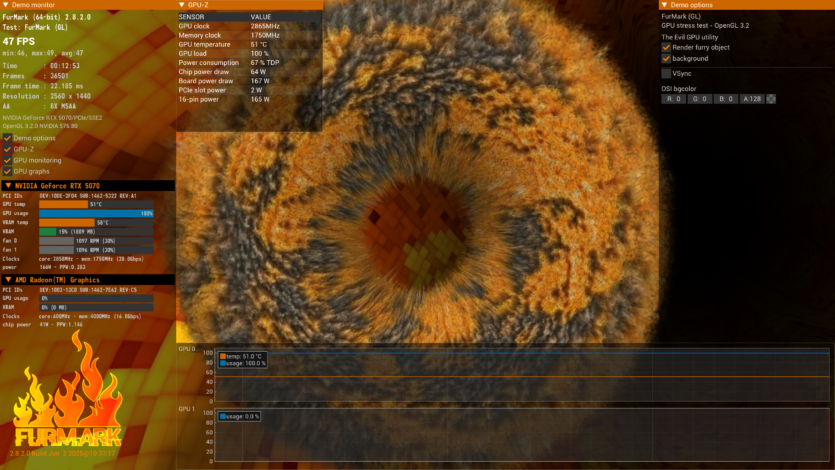Collapse the AMD Radeon(TM) Graphics section
835x470 pixels.
pos(8,279)
